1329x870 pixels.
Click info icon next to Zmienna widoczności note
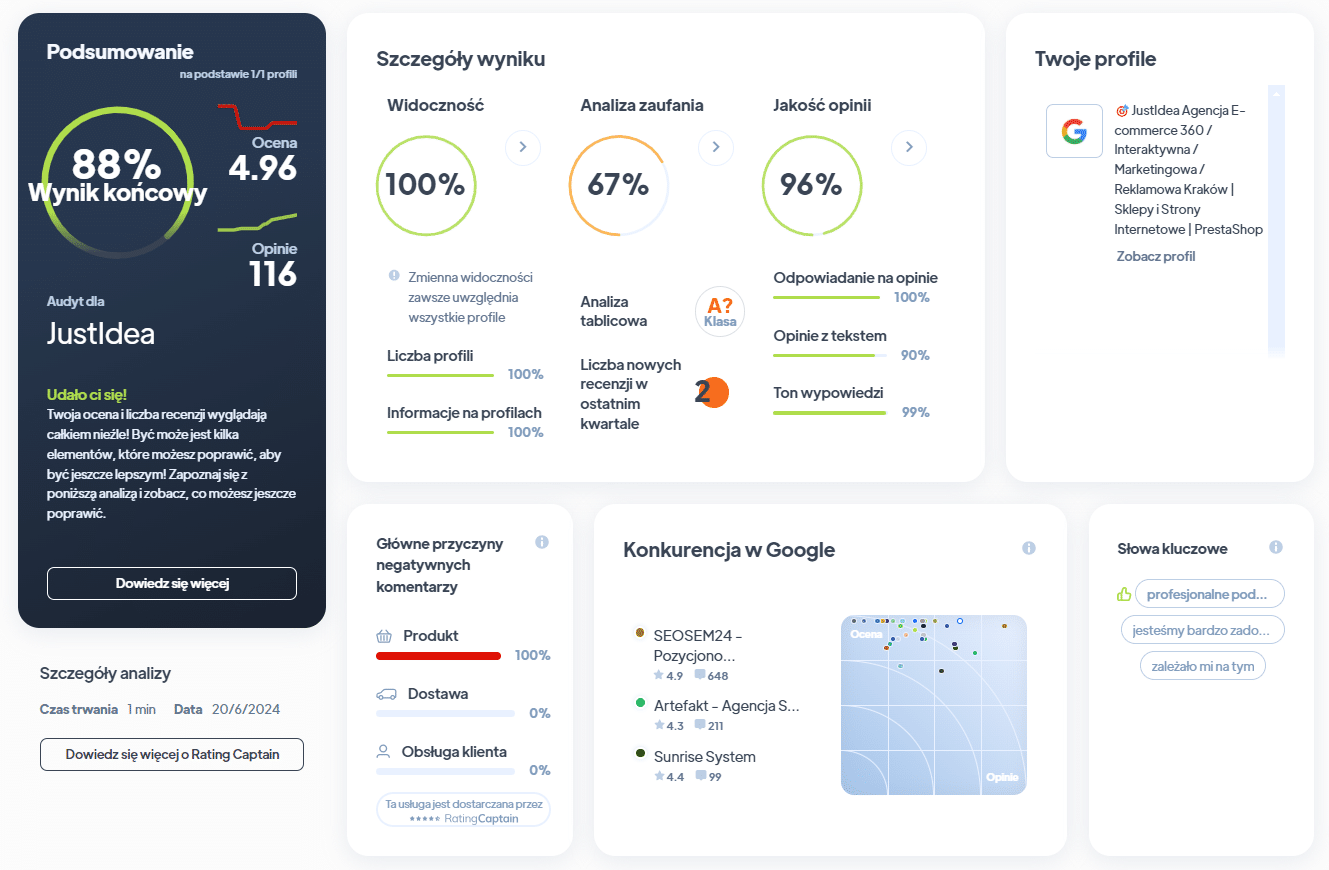[x=394, y=276]
